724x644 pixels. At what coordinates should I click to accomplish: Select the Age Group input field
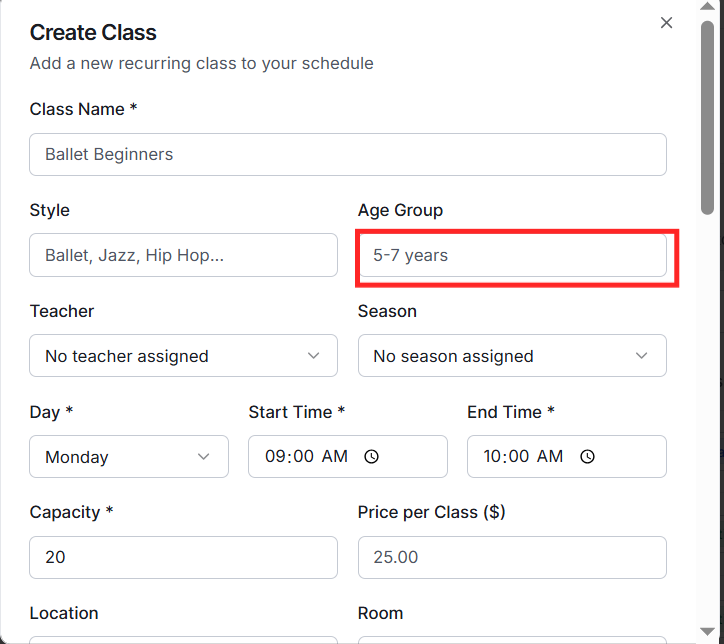click(x=512, y=255)
